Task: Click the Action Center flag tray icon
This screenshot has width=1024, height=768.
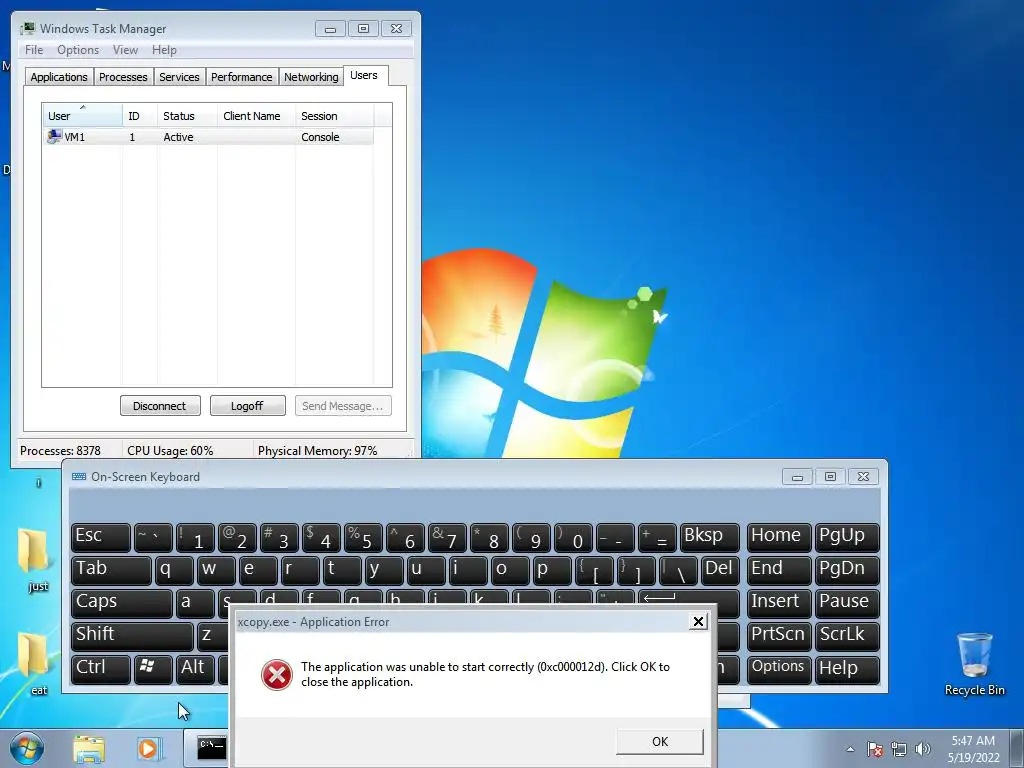Action: [875, 749]
